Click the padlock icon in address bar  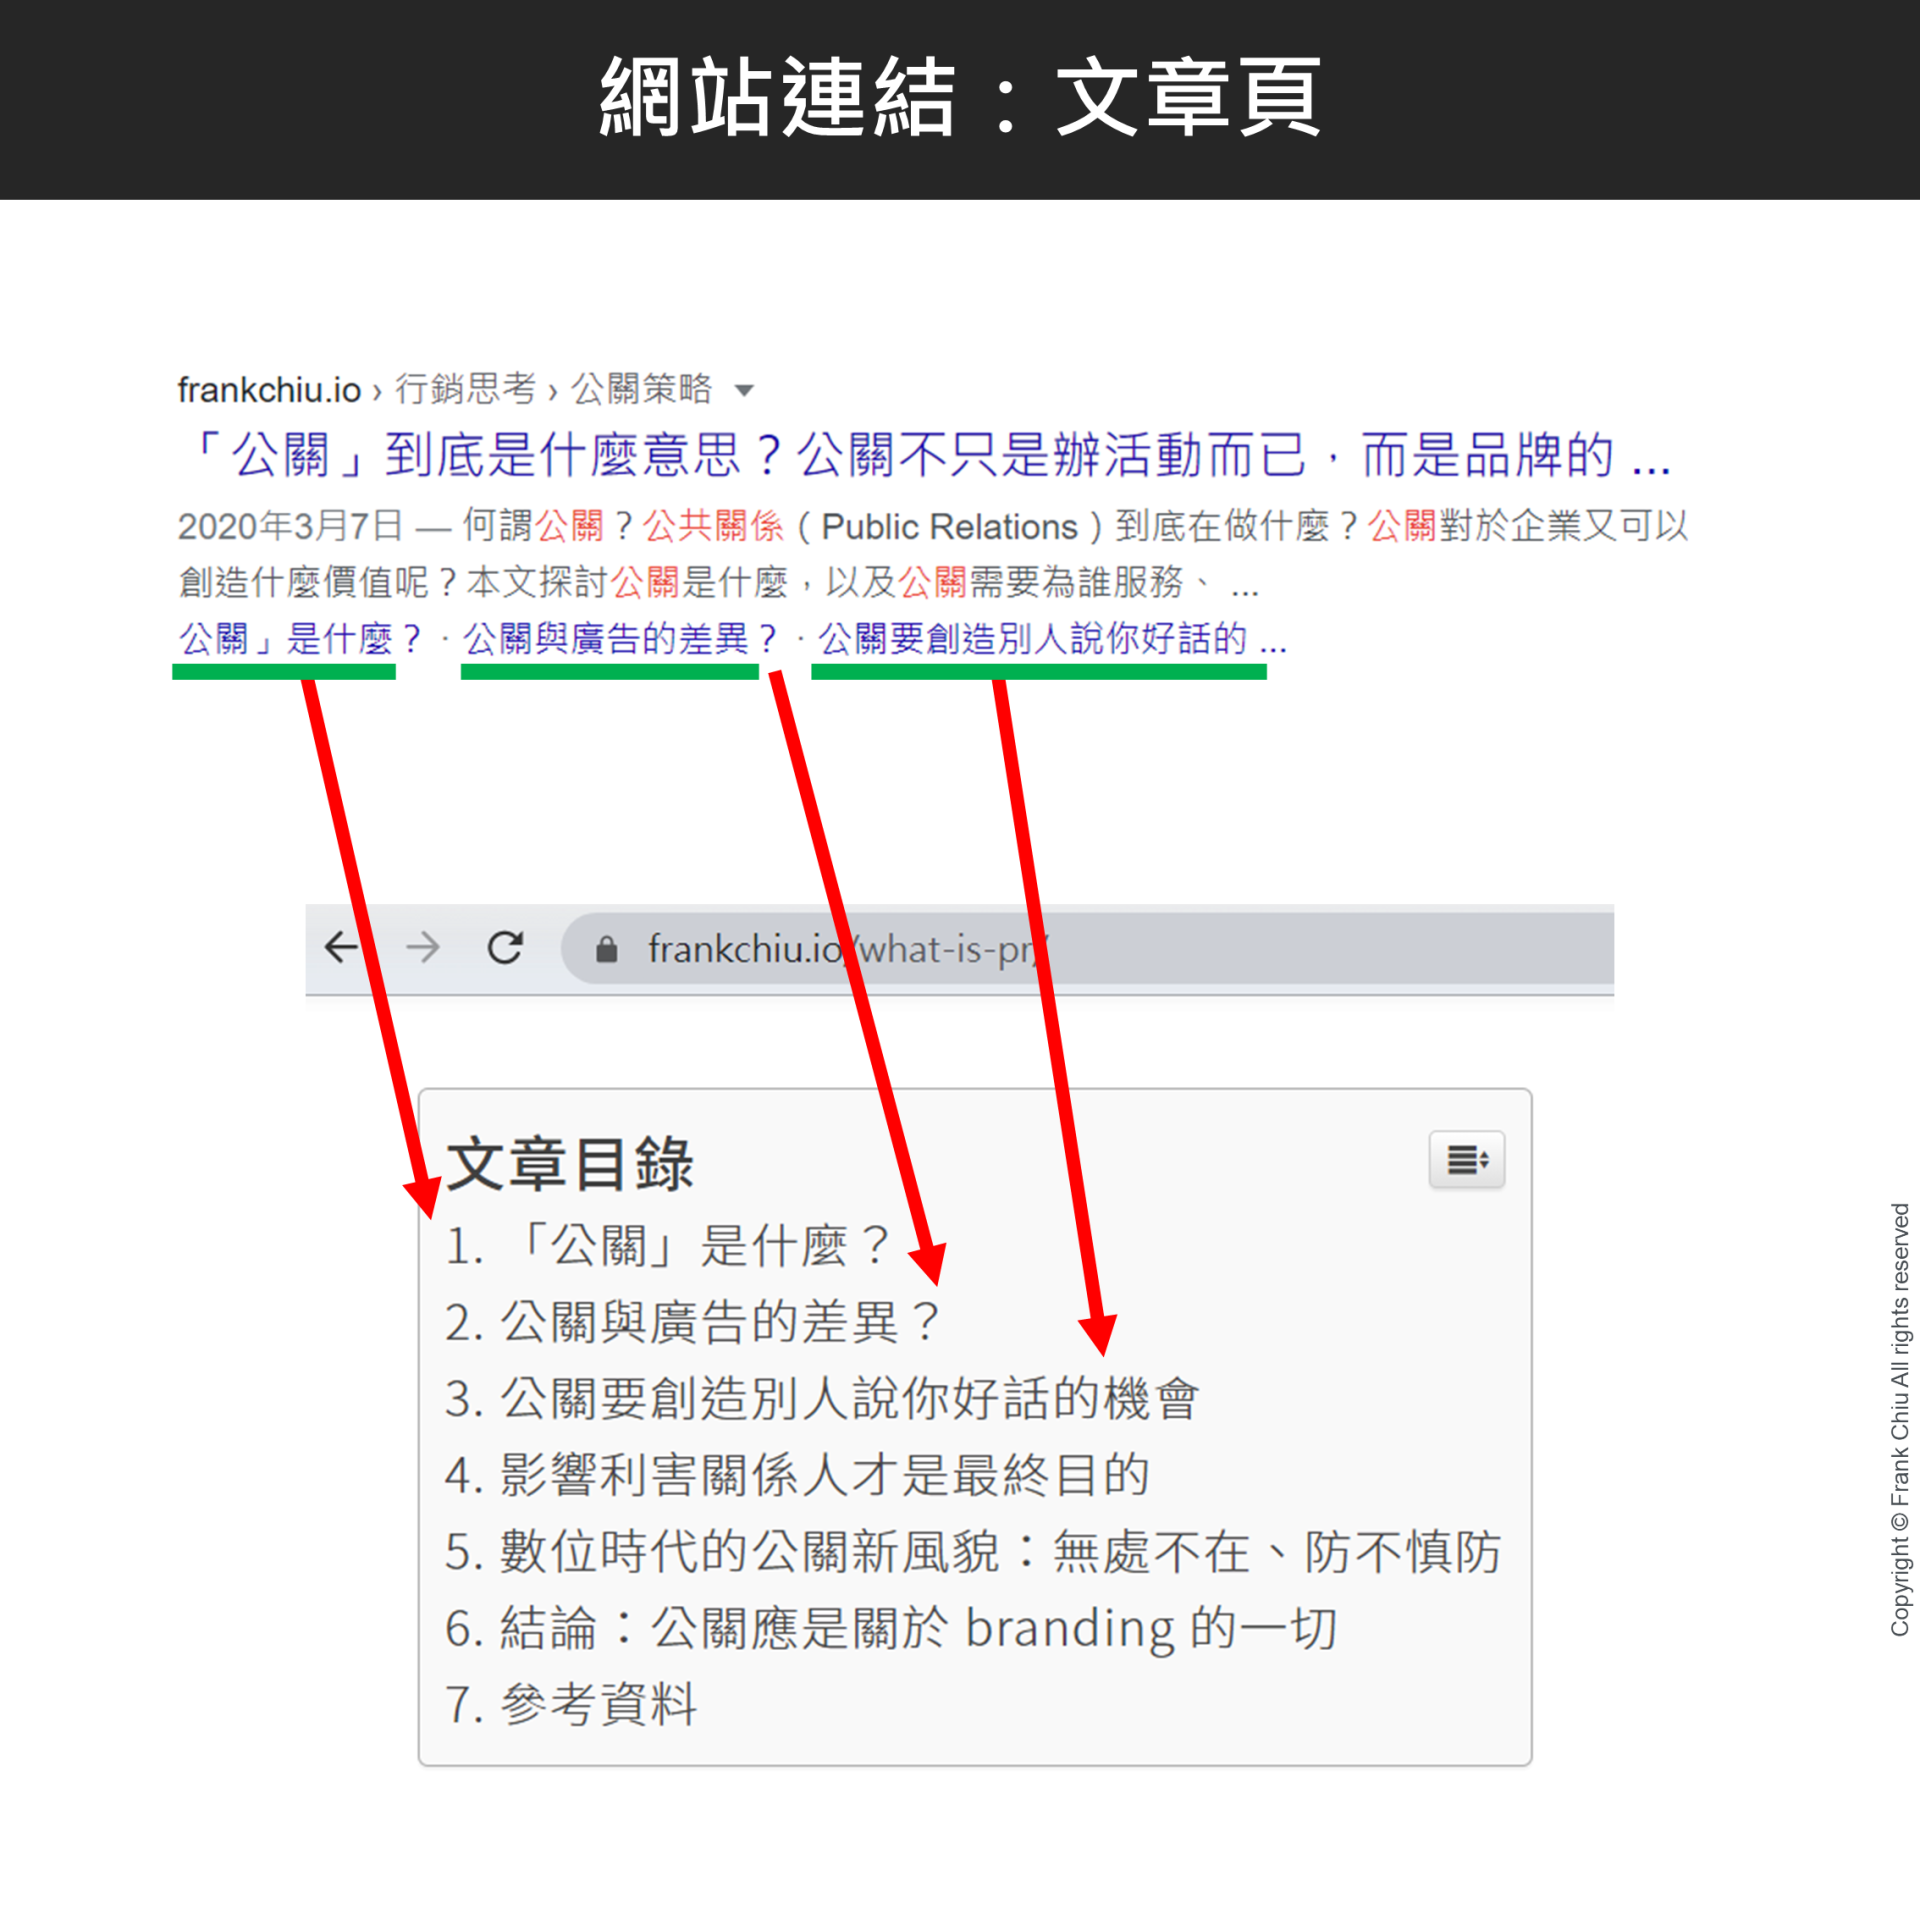click(606, 949)
